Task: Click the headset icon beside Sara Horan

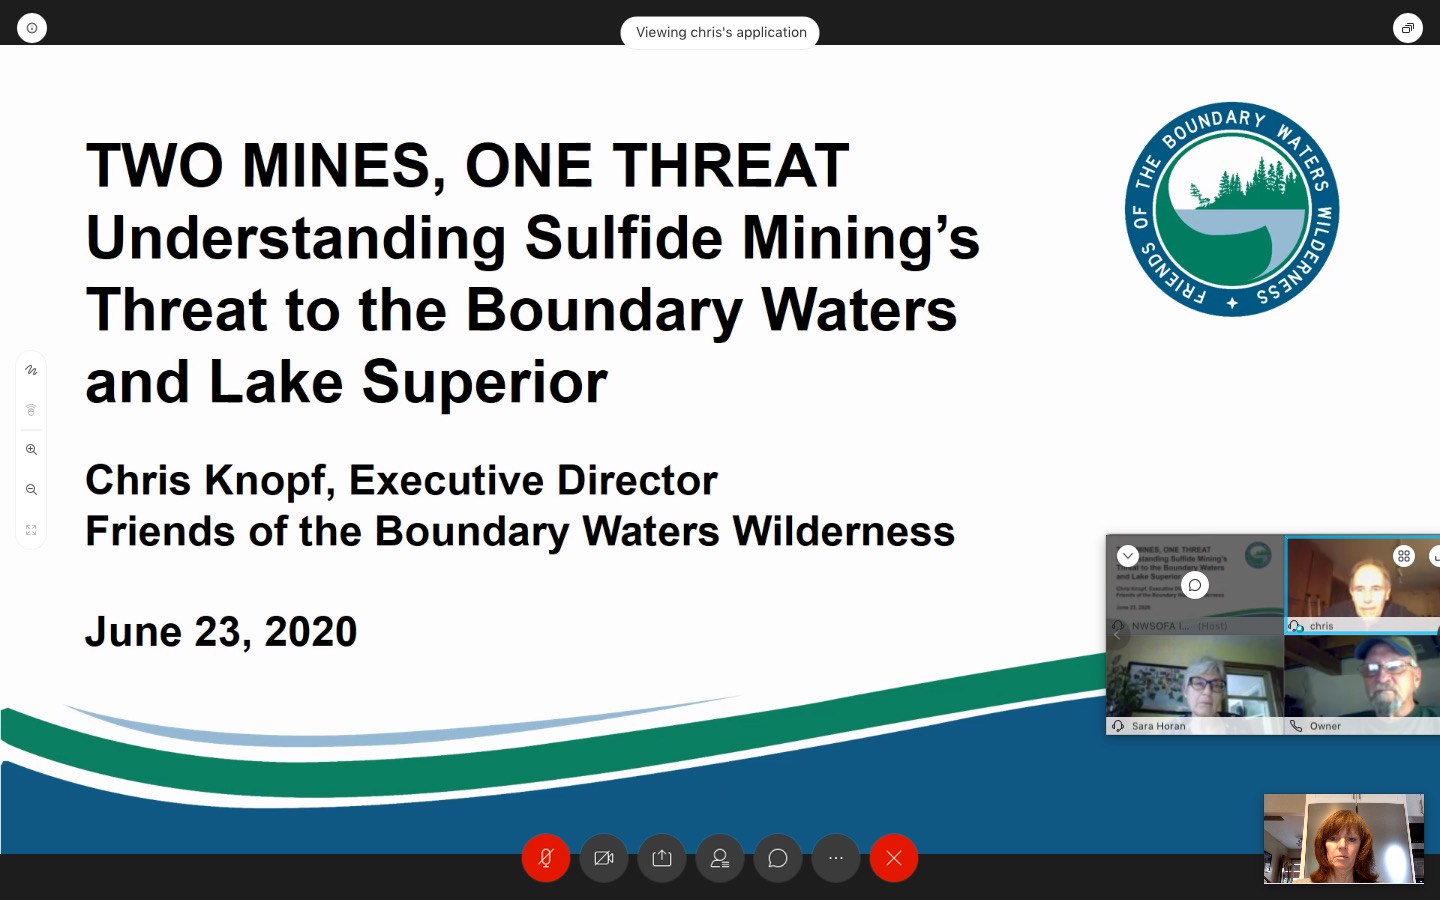Action: point(1118,726)
